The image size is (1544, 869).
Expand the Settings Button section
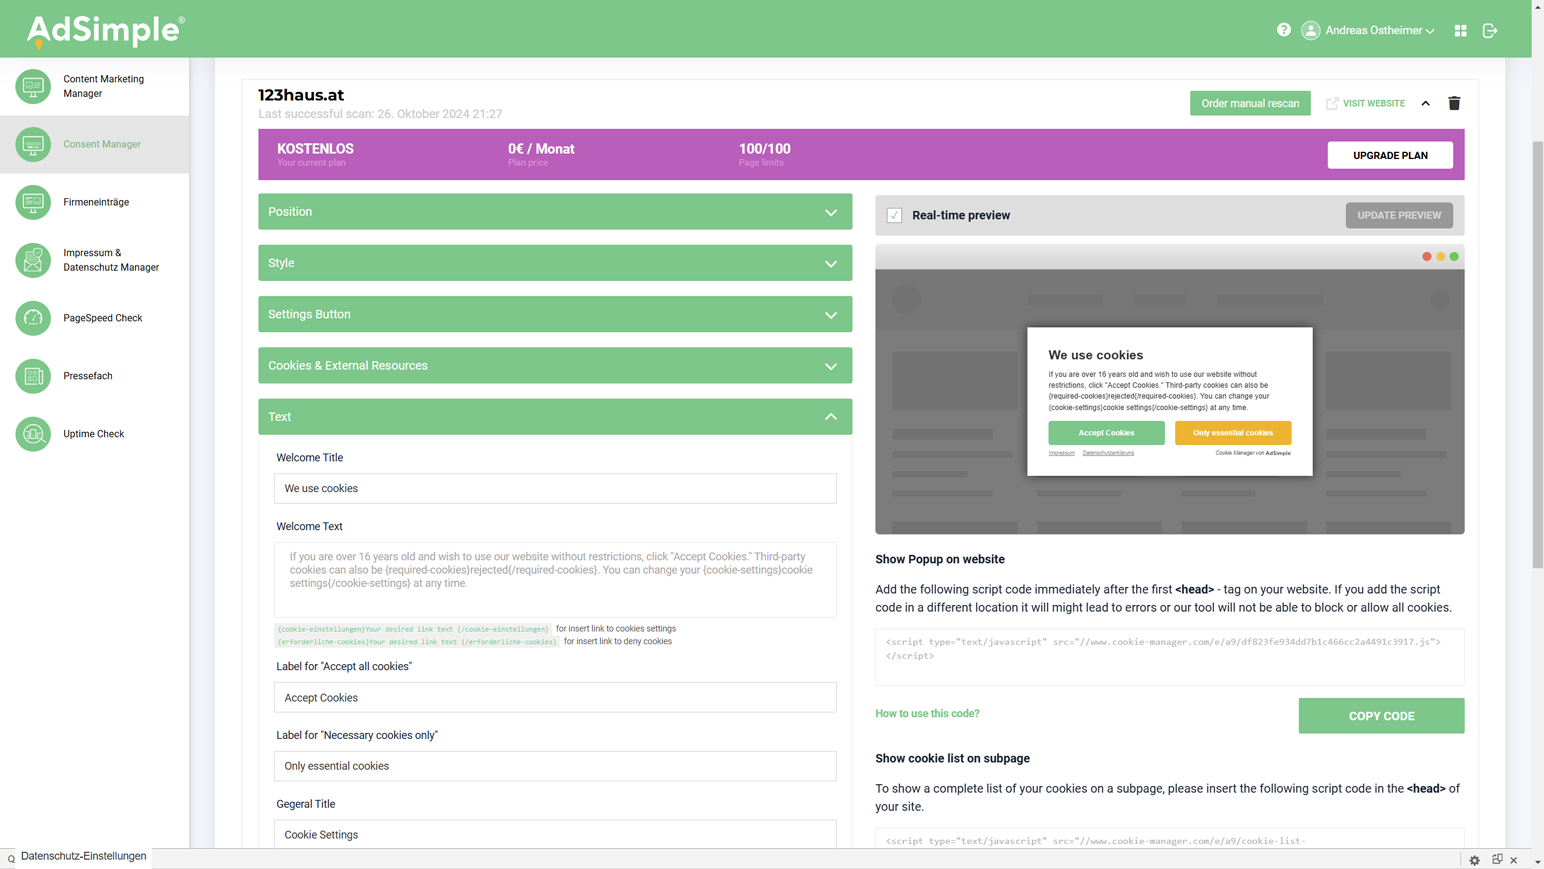click(555, 314)
